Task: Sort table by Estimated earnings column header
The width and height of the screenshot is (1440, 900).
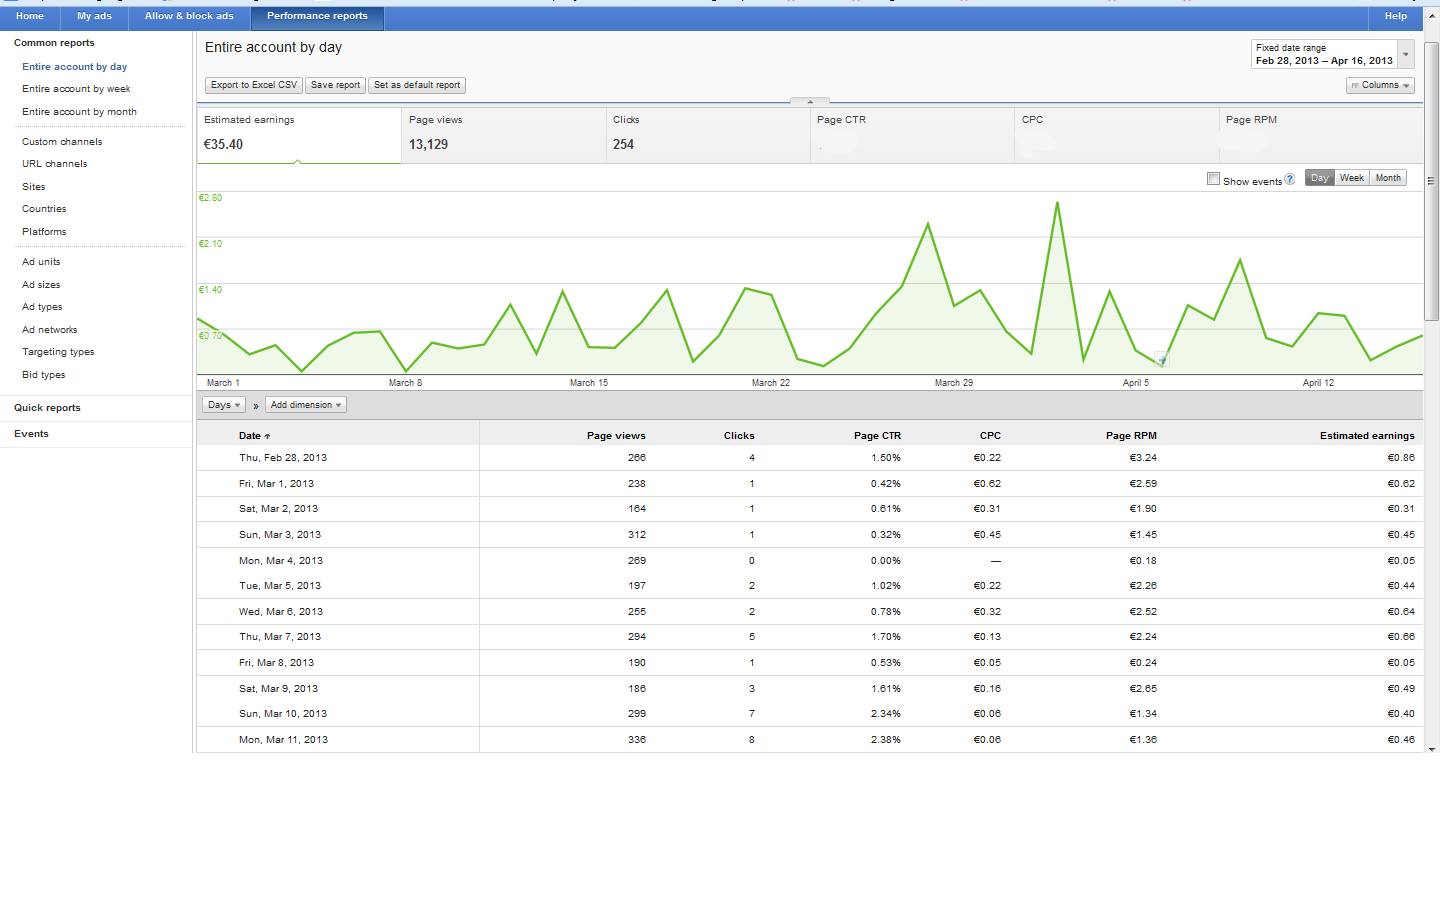Action: (1367, 436)
